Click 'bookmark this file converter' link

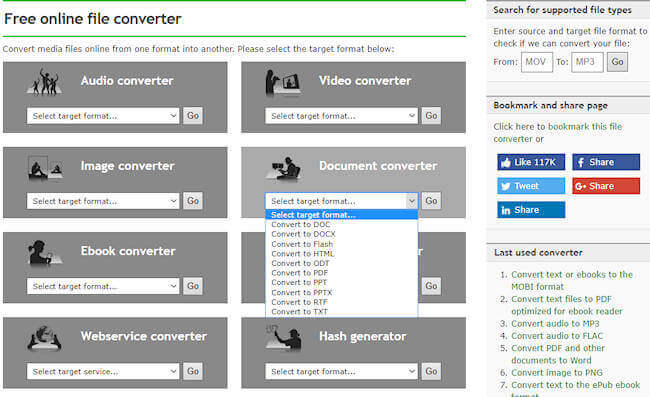[558, 133]
